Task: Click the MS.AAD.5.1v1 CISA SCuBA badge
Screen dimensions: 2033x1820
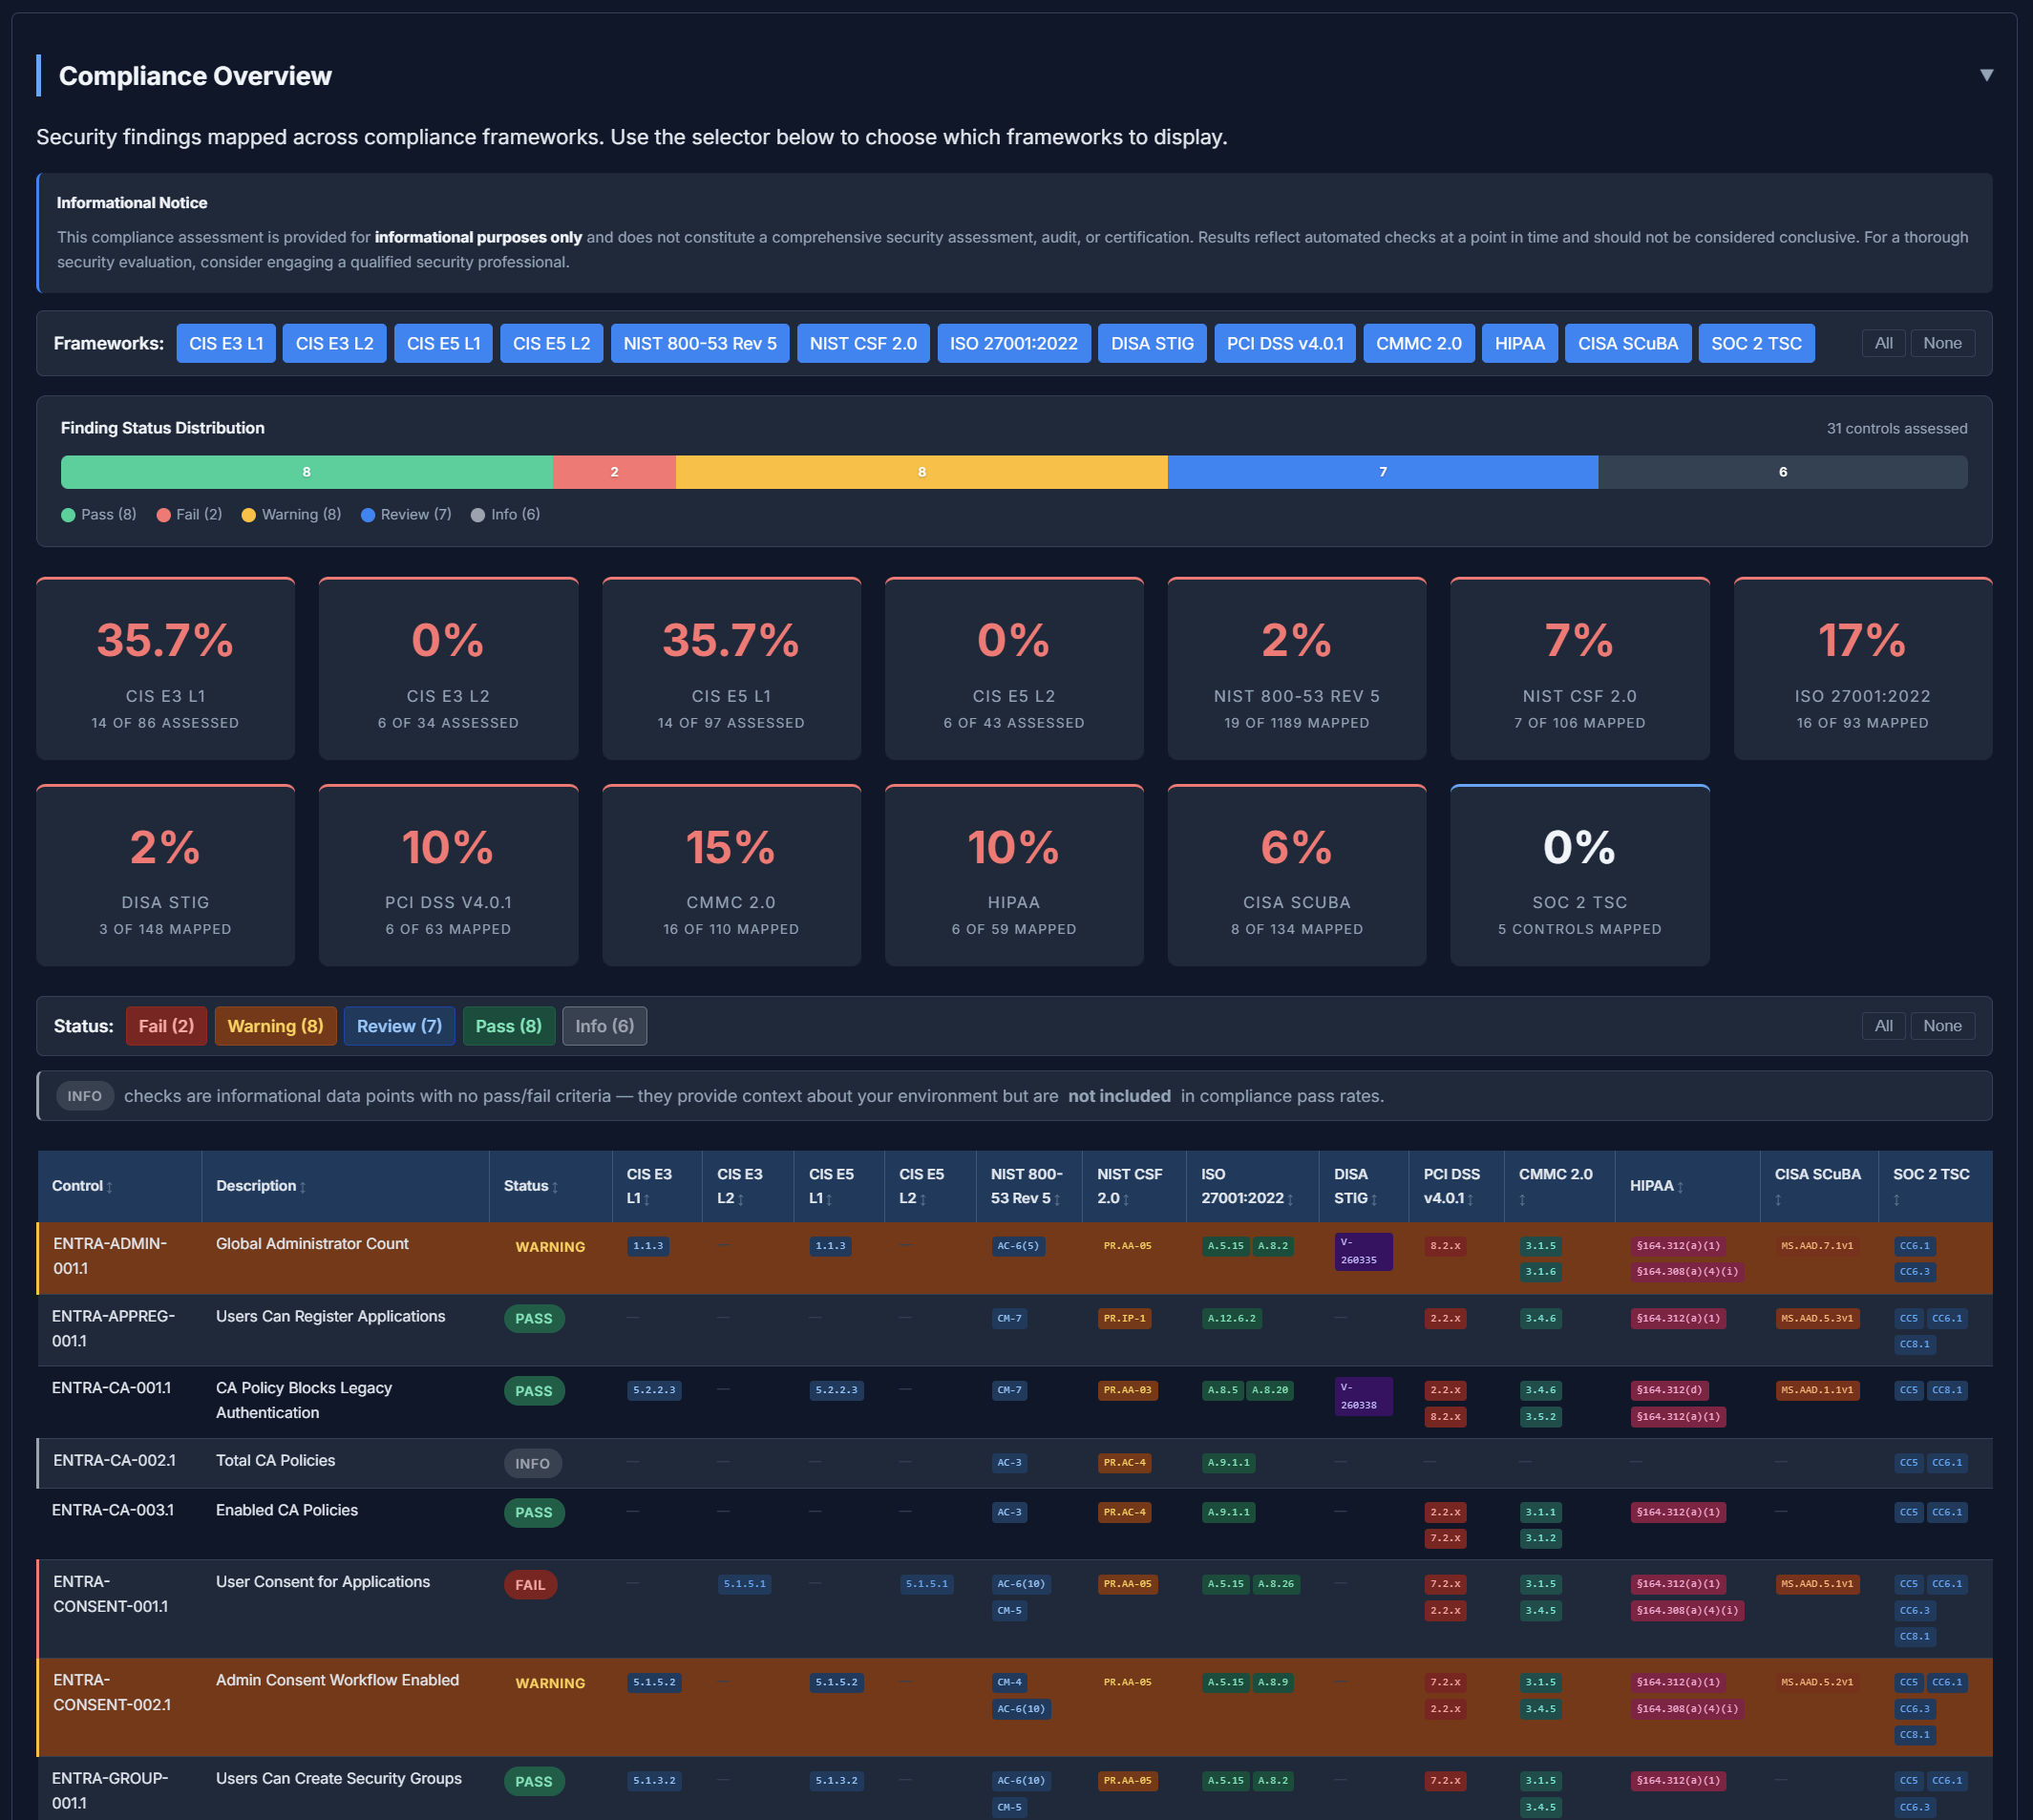Action: pyautogui.click(x=1817, y=1583)
